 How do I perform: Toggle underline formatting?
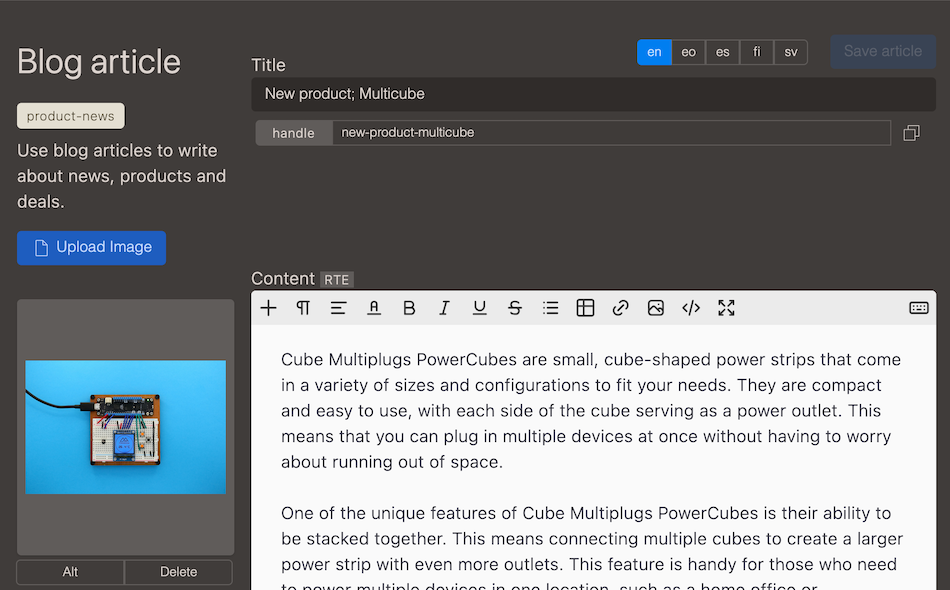click(x=480, y=308)
